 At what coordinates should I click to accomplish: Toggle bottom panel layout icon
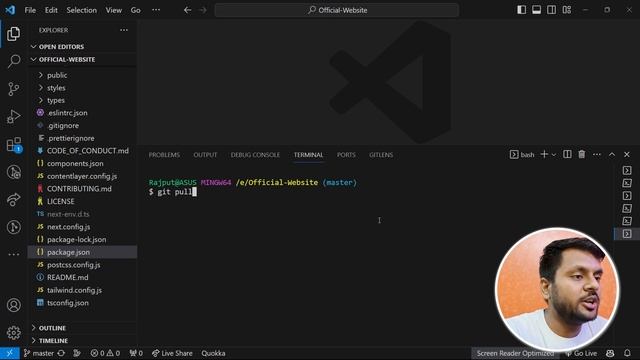coord(536,10)
